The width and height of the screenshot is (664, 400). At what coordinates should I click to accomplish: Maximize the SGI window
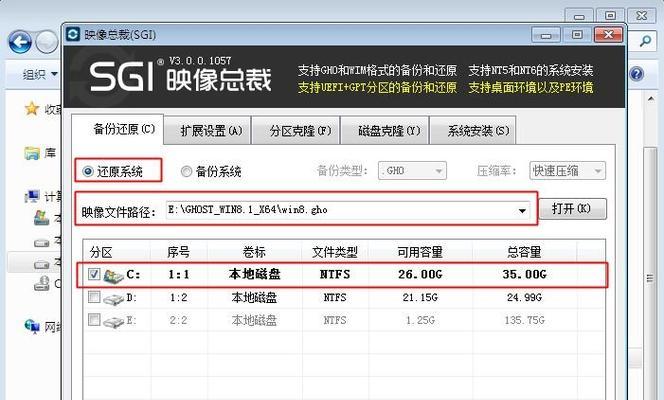(577, 35)
